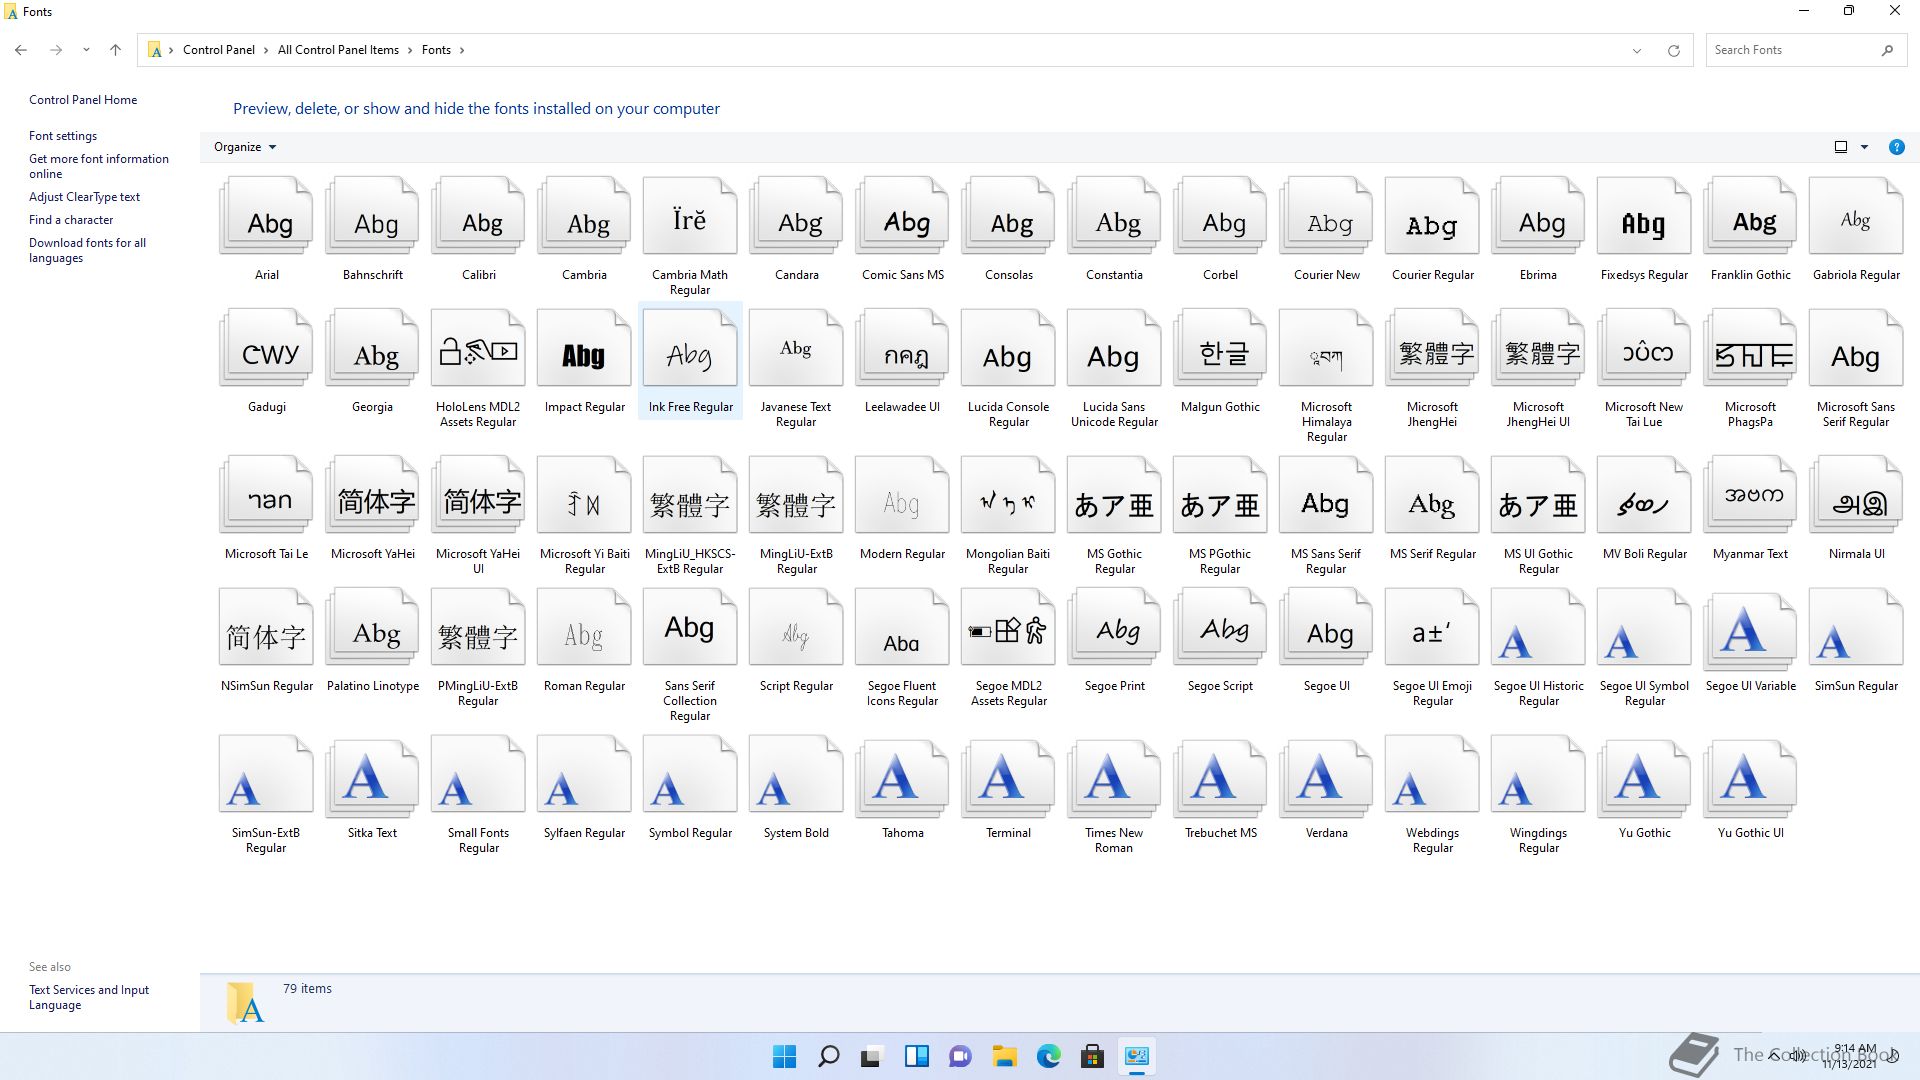The height and width of the screenshot is (1080, 1920).
Task: Click Control Panel in breadcrumb path
Action: (219, 50)
